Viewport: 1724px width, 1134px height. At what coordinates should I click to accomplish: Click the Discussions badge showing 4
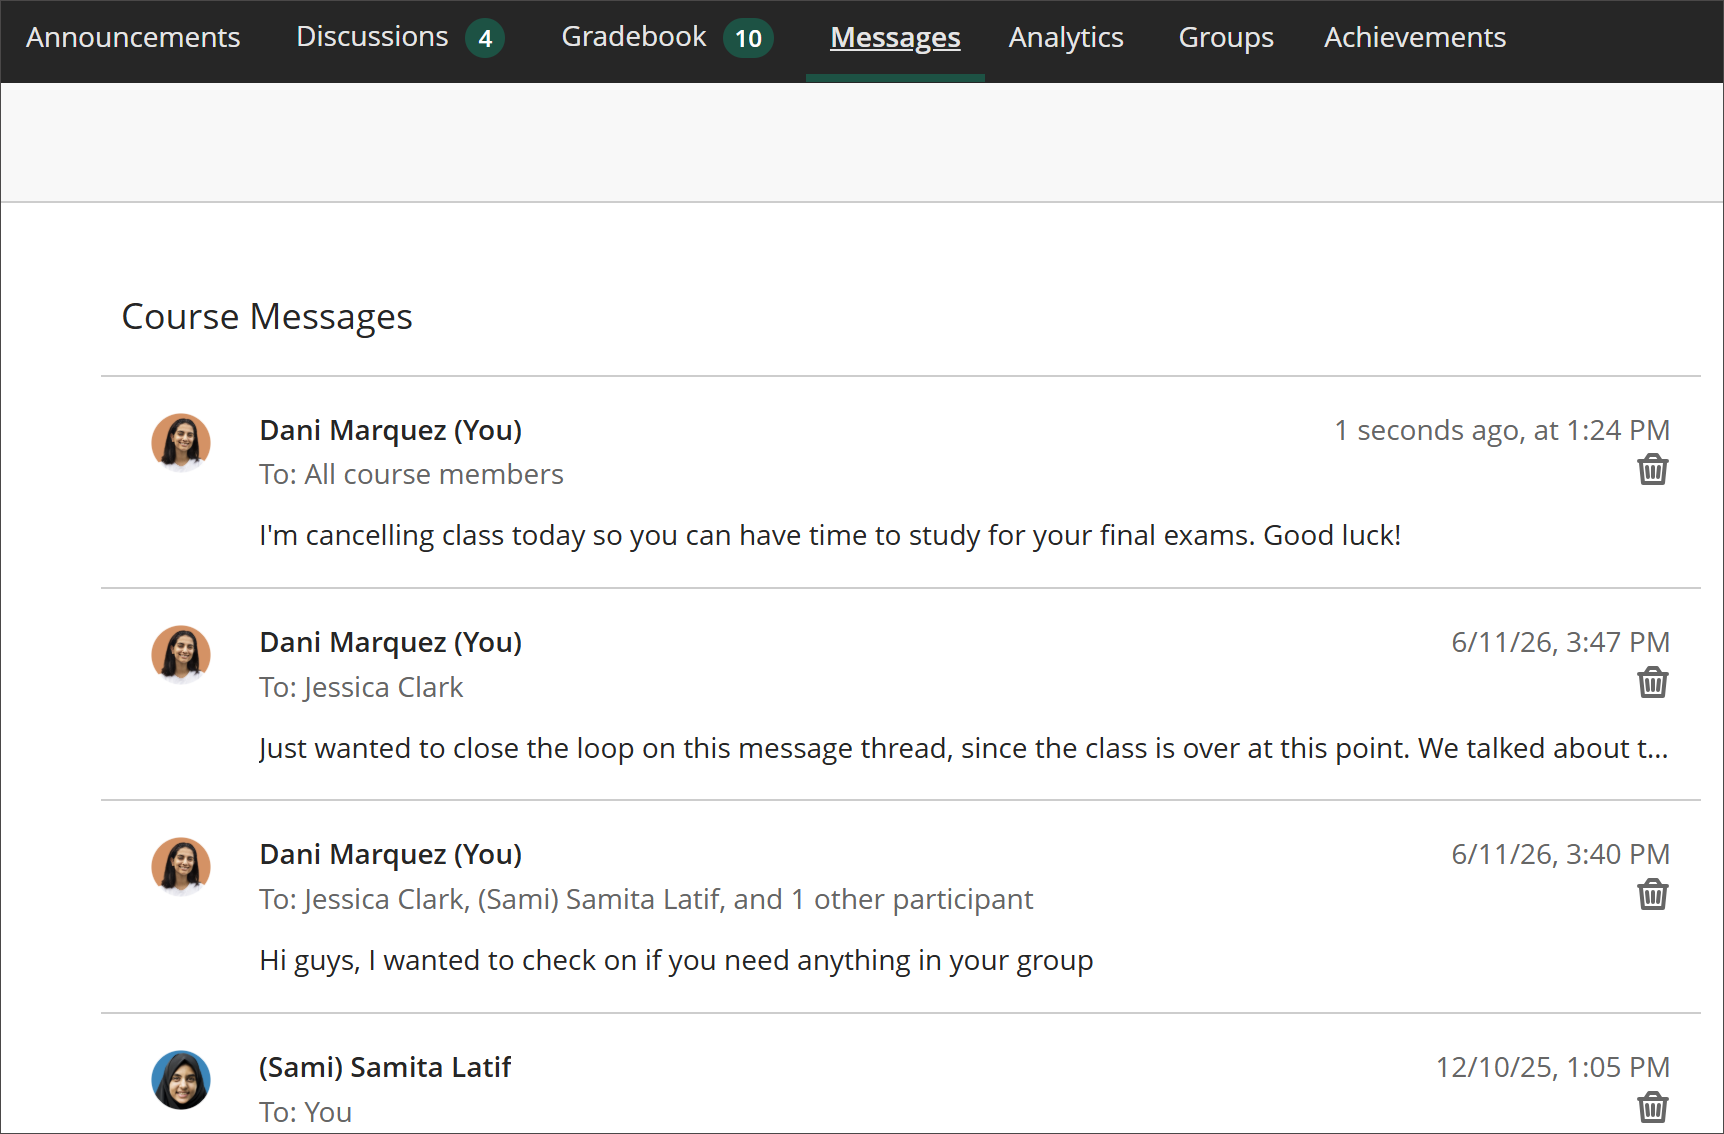tap(485, 39)
